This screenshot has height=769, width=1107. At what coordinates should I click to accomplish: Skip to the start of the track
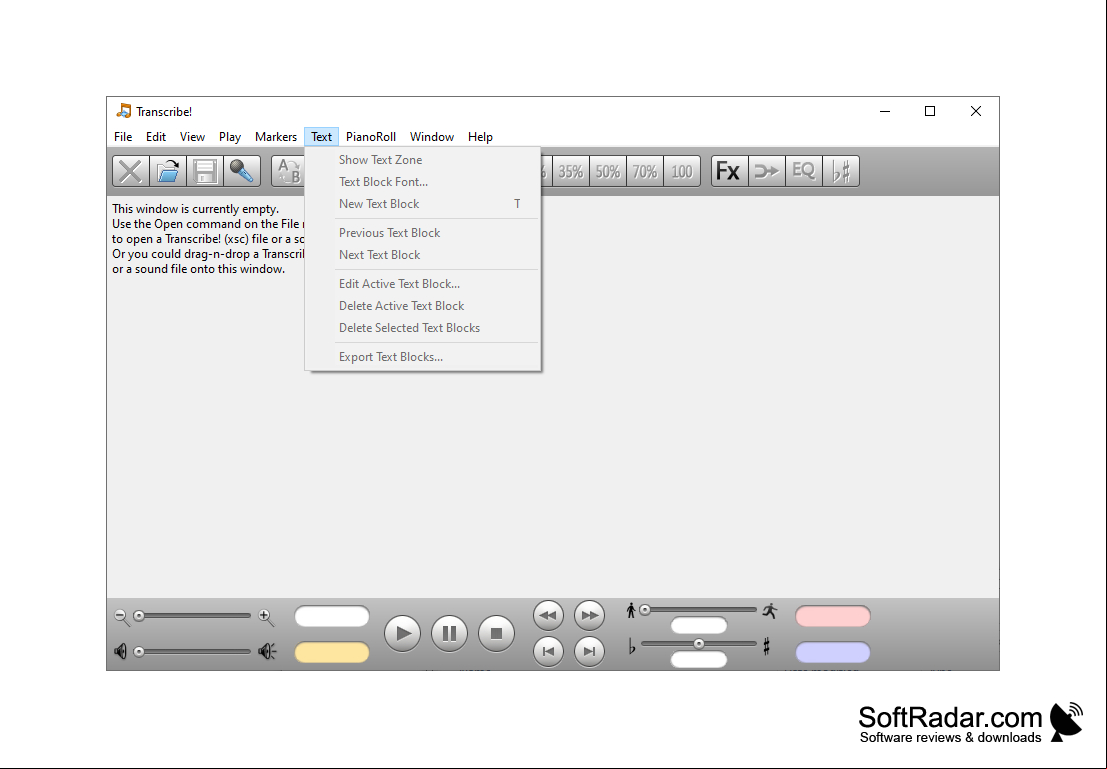click(x=549, y=651)
